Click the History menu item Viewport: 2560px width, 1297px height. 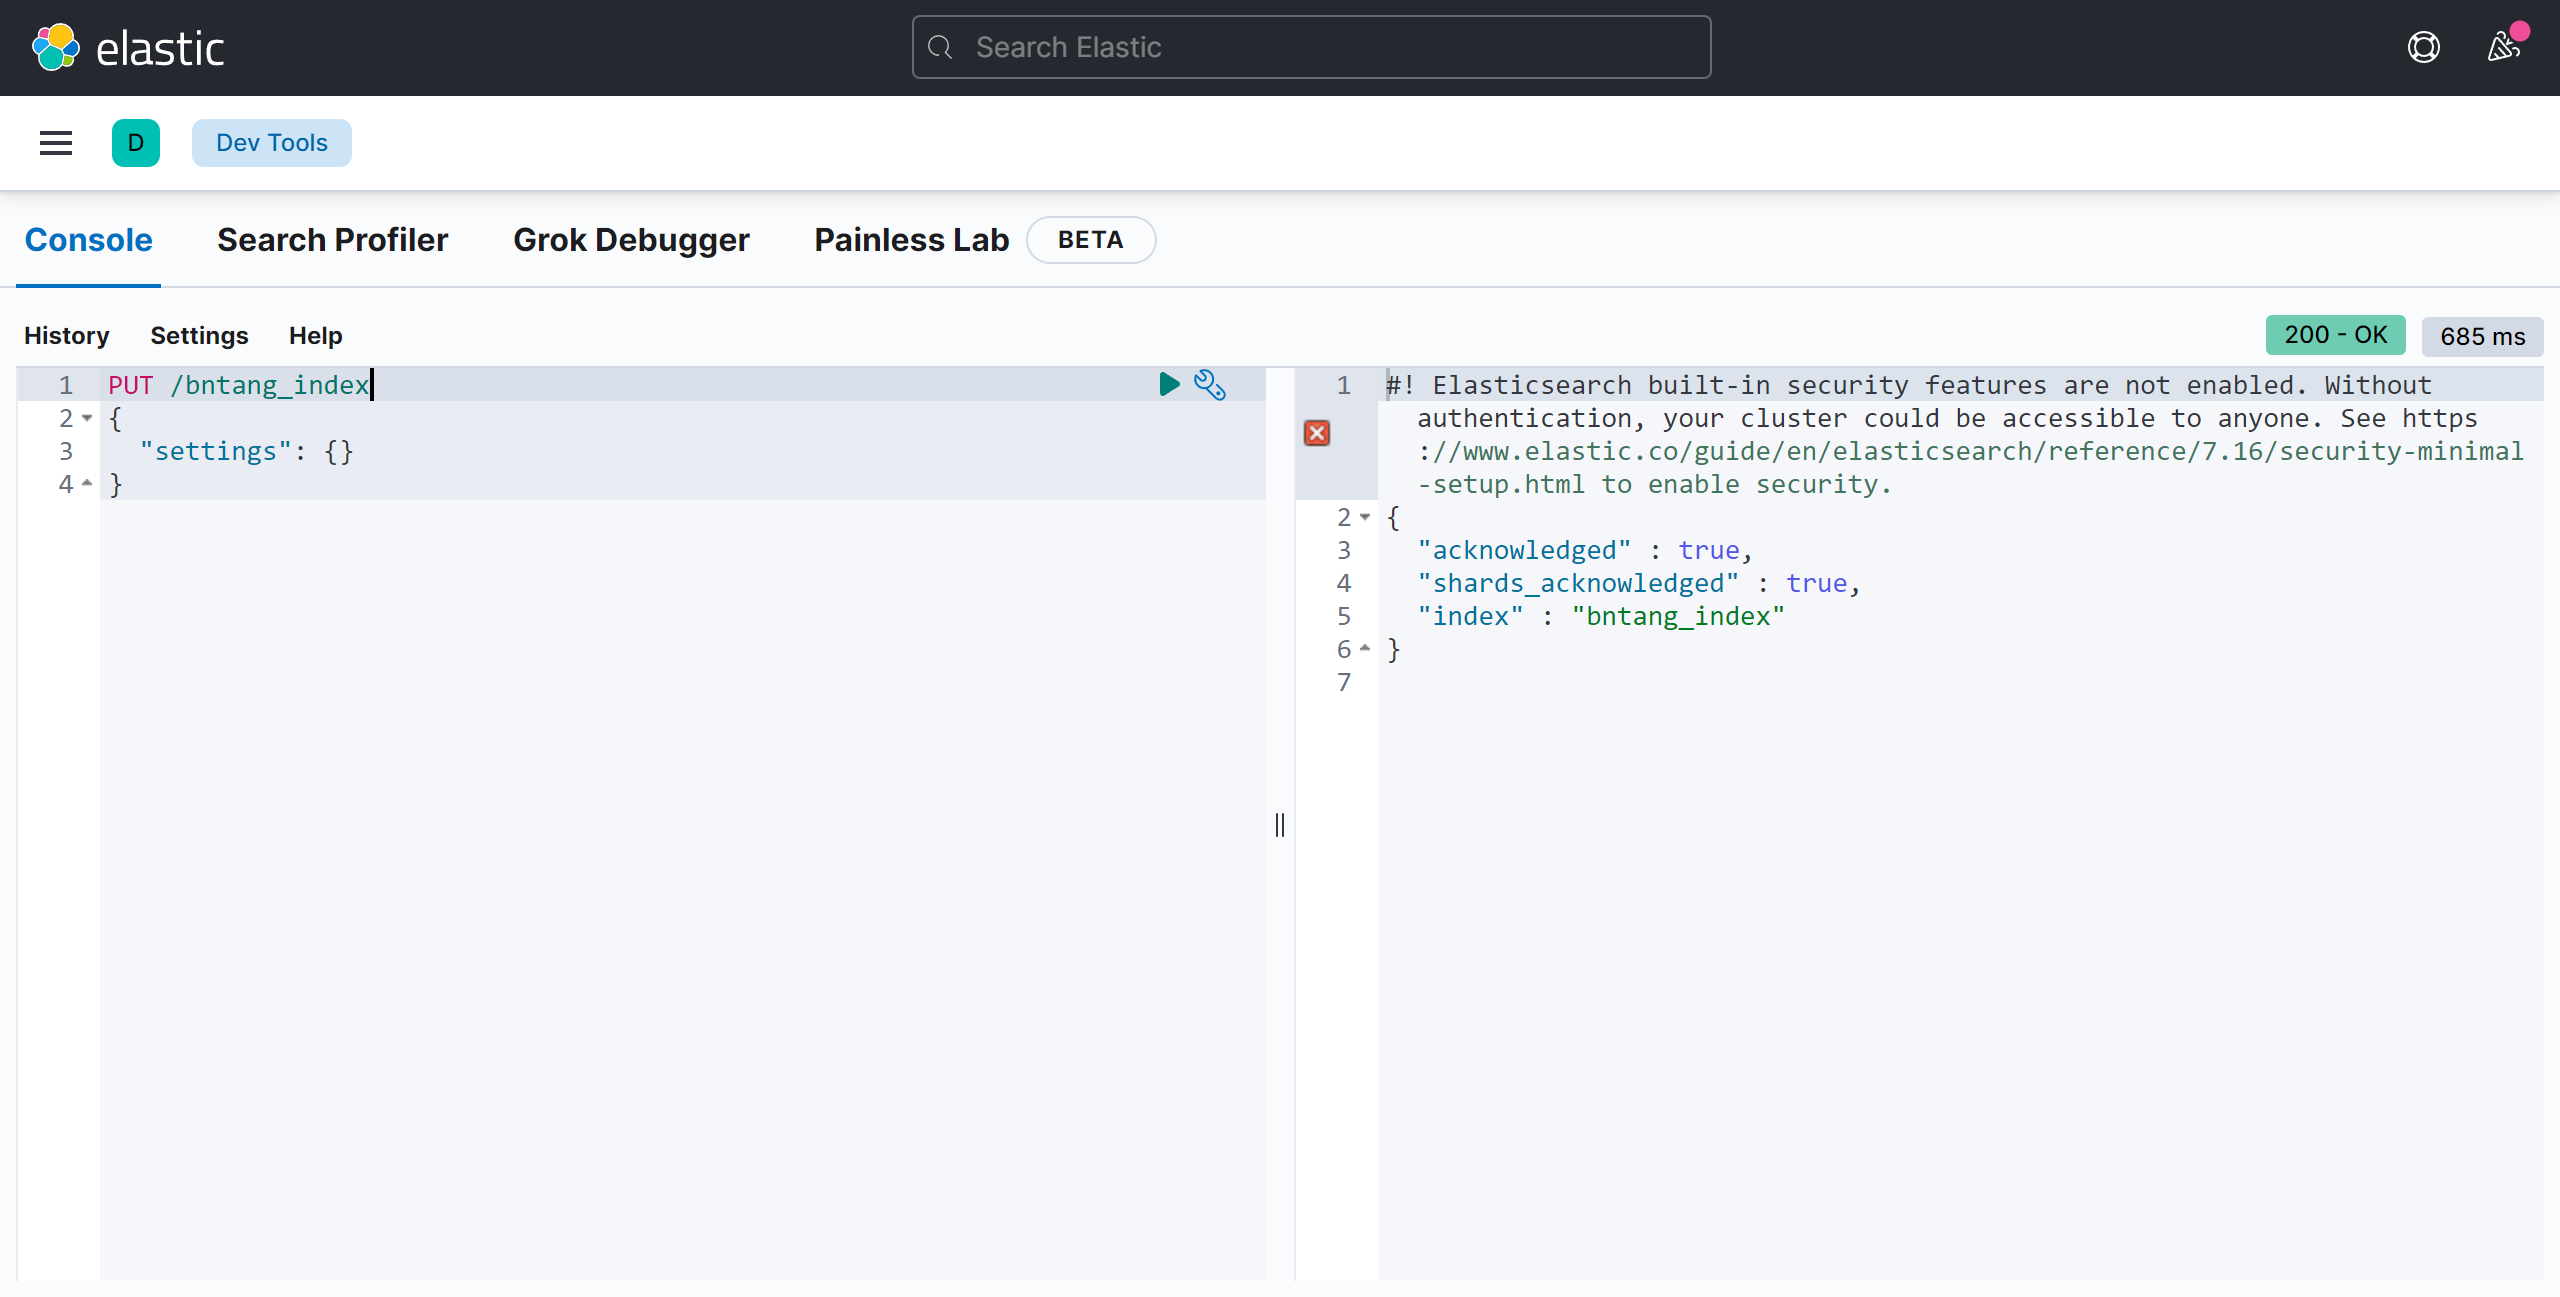[66, 336]
